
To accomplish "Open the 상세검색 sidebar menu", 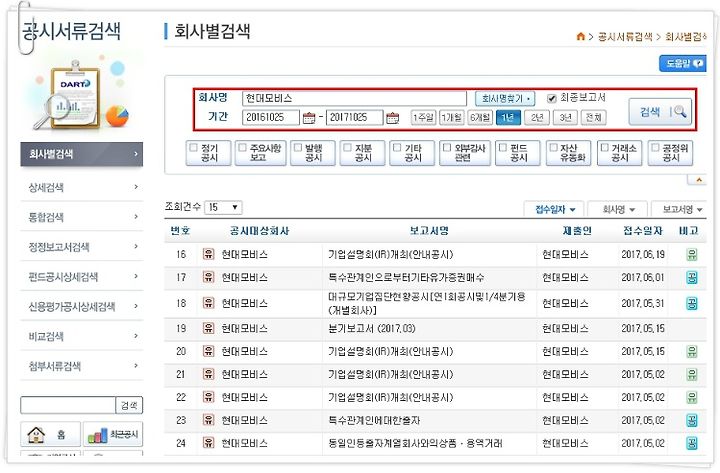I will [x=82, y=187].
